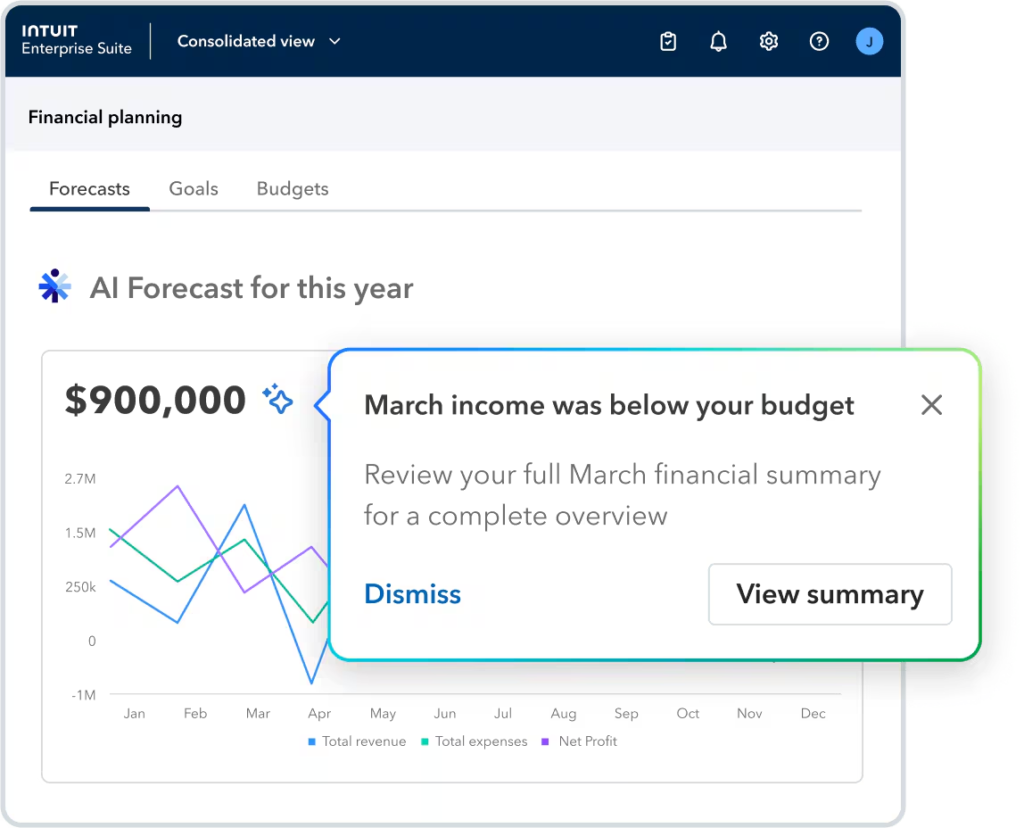
Task: Expand the Consolidated view dropdown
Action: pos(259,41)
